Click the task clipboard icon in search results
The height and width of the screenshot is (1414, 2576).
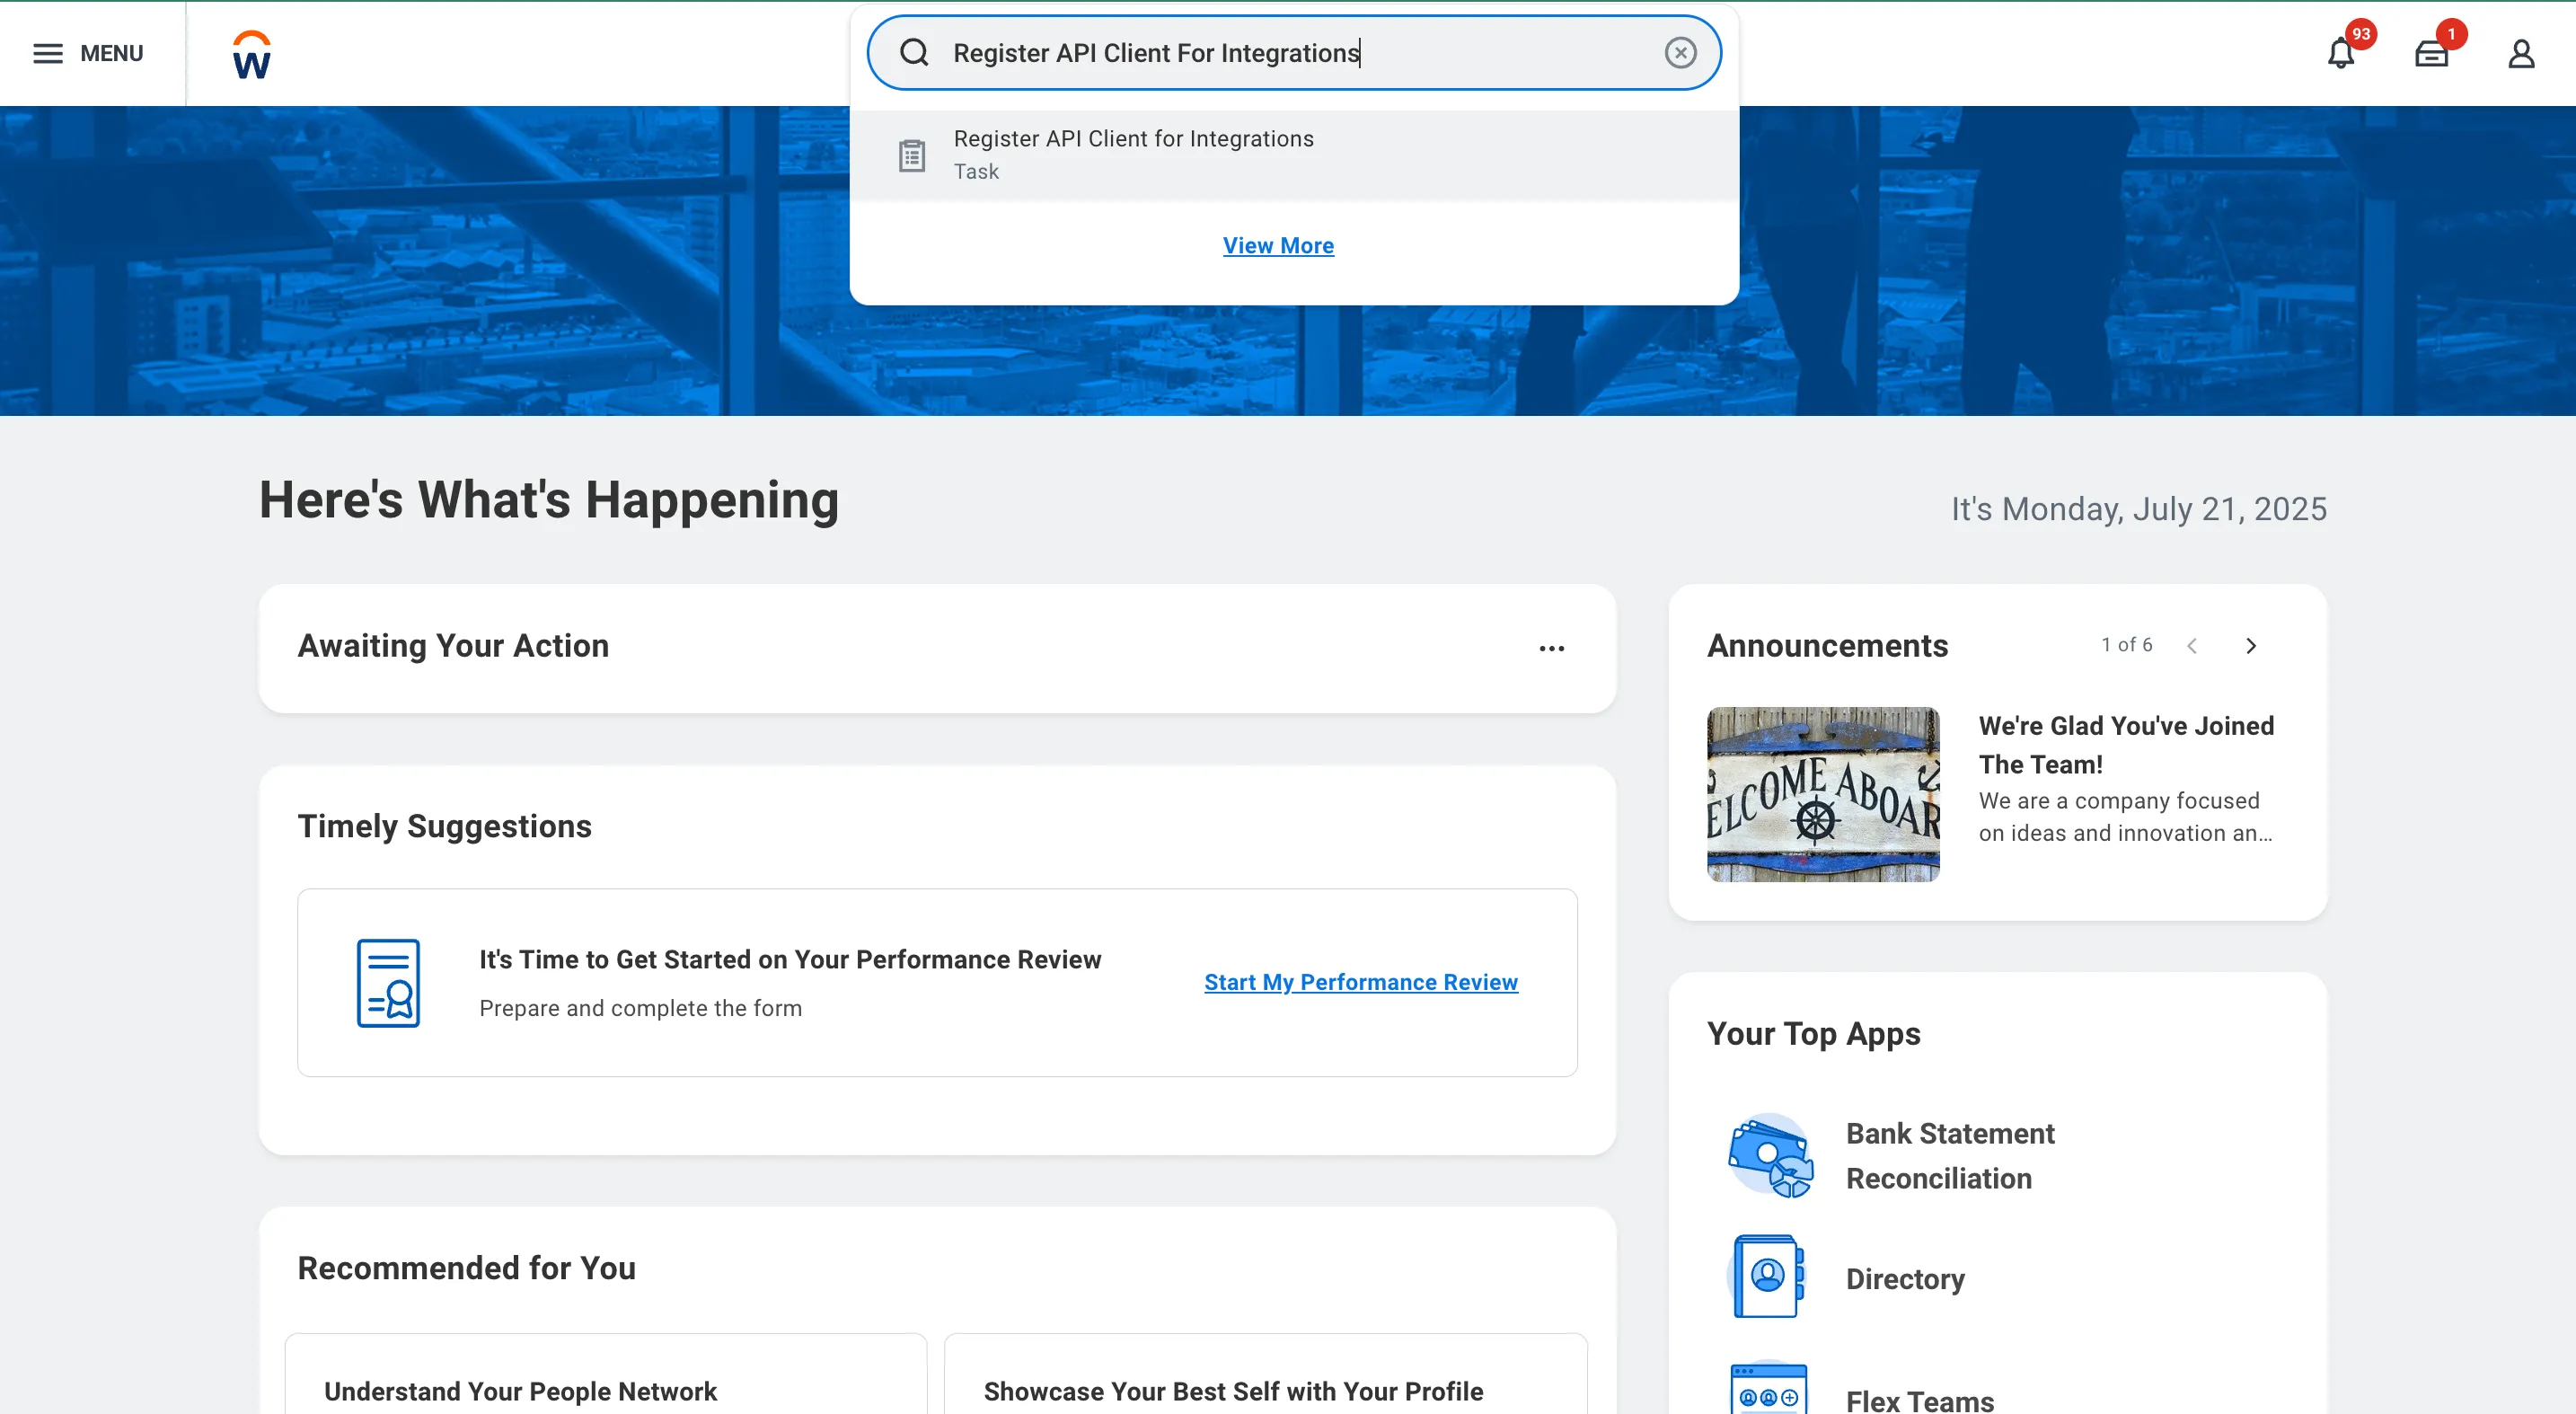pos(911,155)
